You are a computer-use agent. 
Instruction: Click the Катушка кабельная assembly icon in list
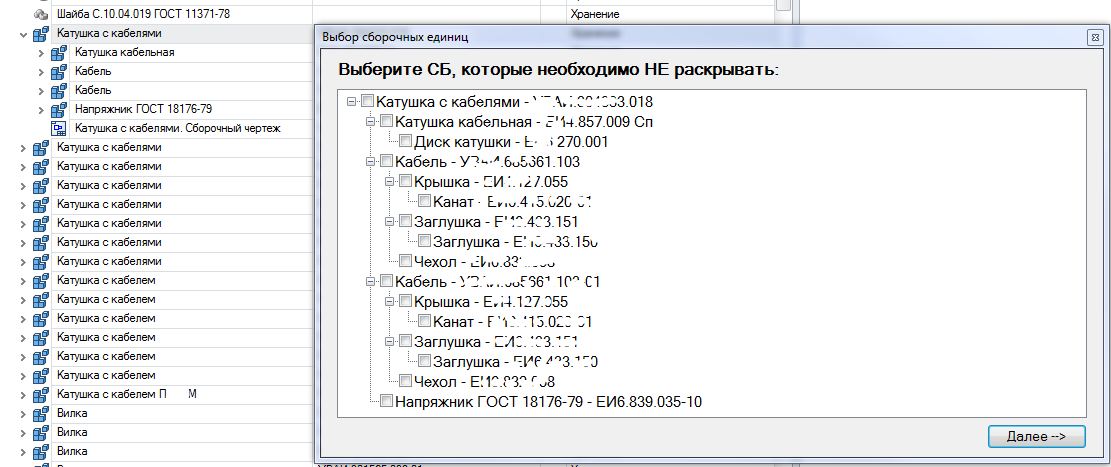tap(59, 52)
